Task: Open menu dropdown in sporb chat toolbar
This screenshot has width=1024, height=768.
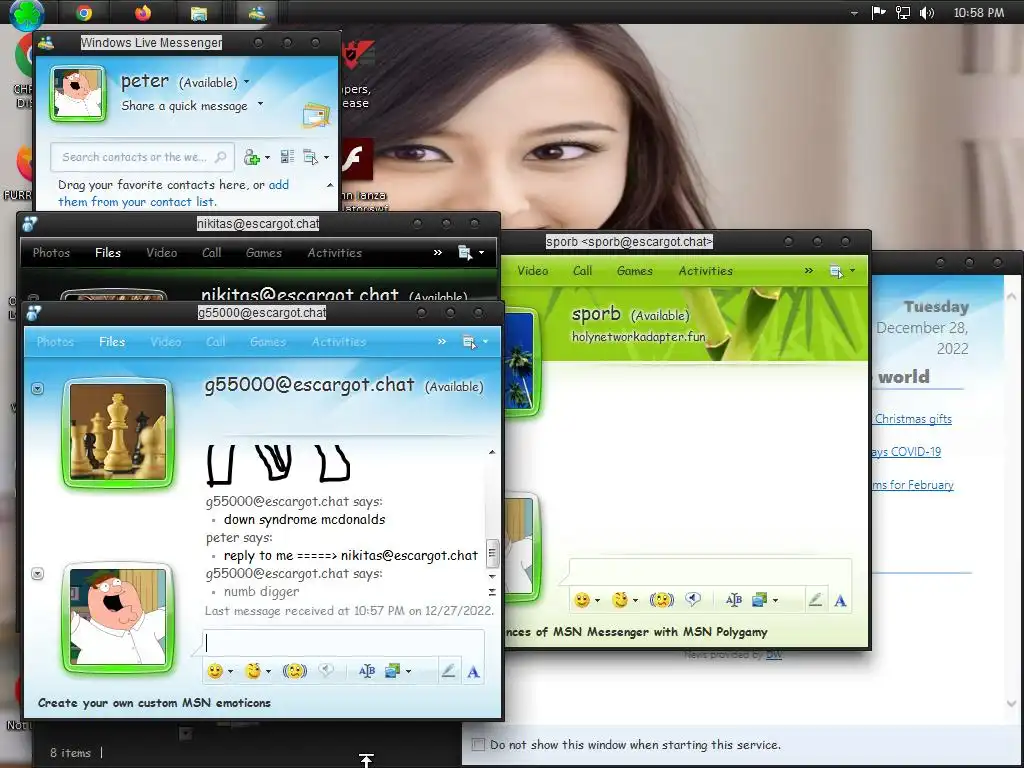Action: 841,270
